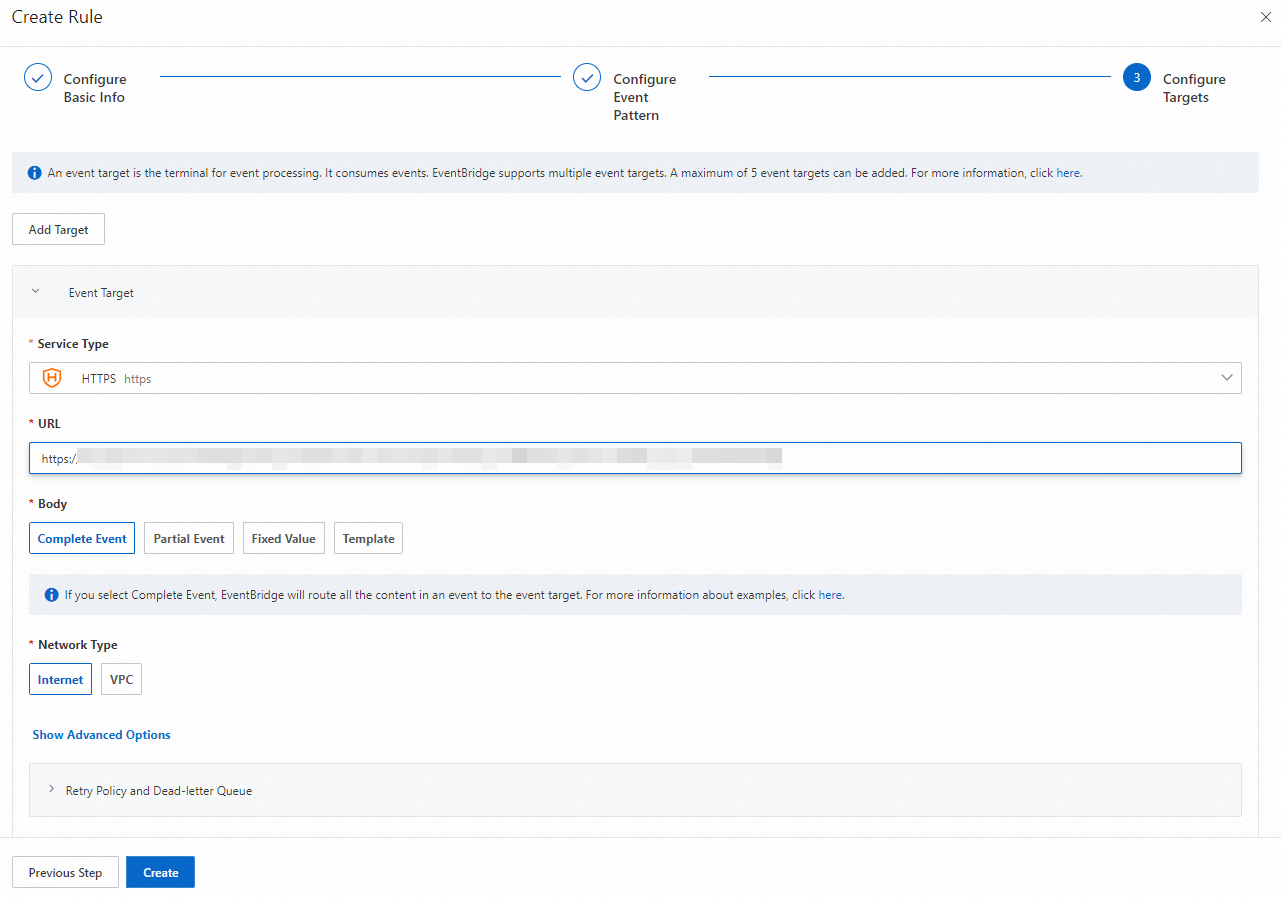Viewport: 1281px width, 897px height.
Task: Select VPC network type
Action: pyautogui.click(x=121, y=679)
